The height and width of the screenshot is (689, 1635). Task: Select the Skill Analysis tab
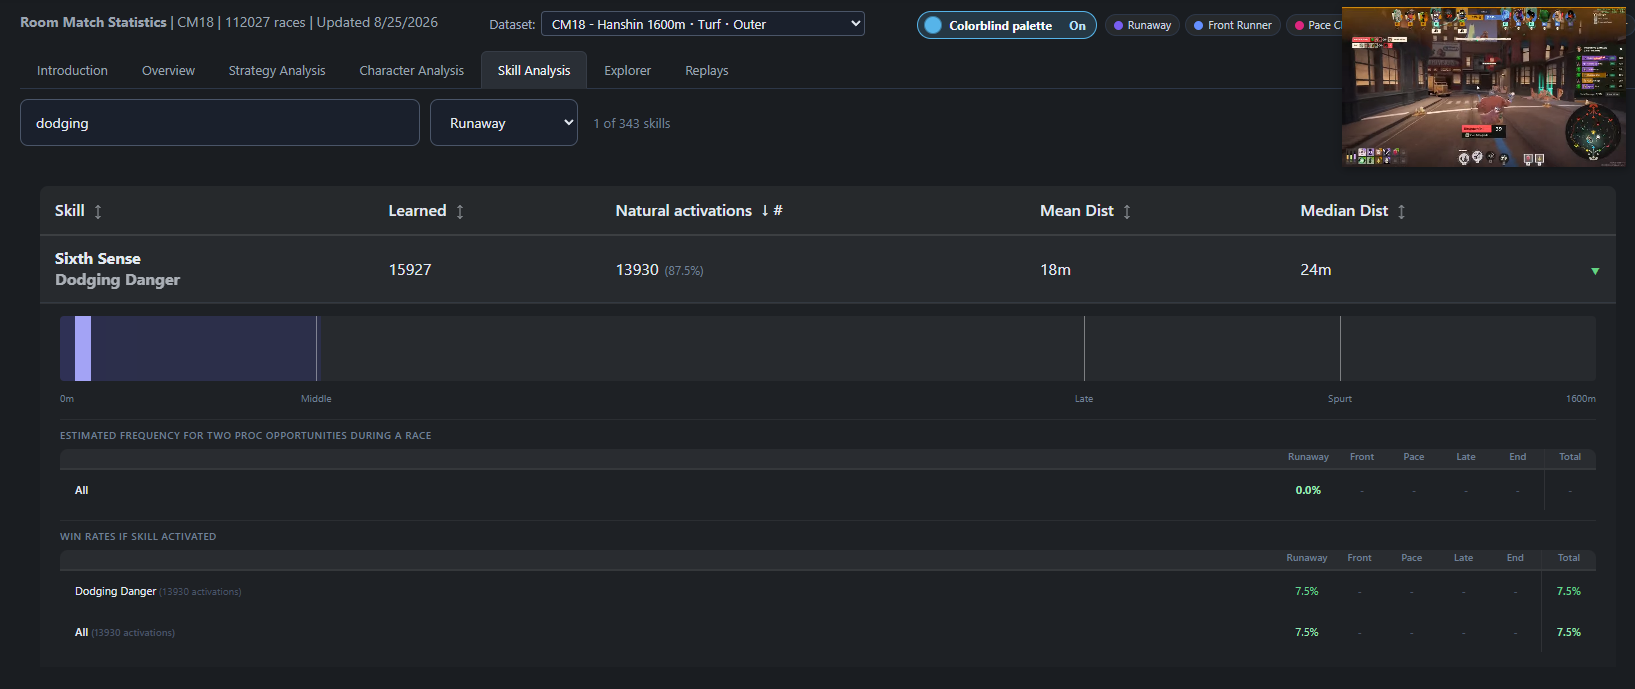coord(534,71)
